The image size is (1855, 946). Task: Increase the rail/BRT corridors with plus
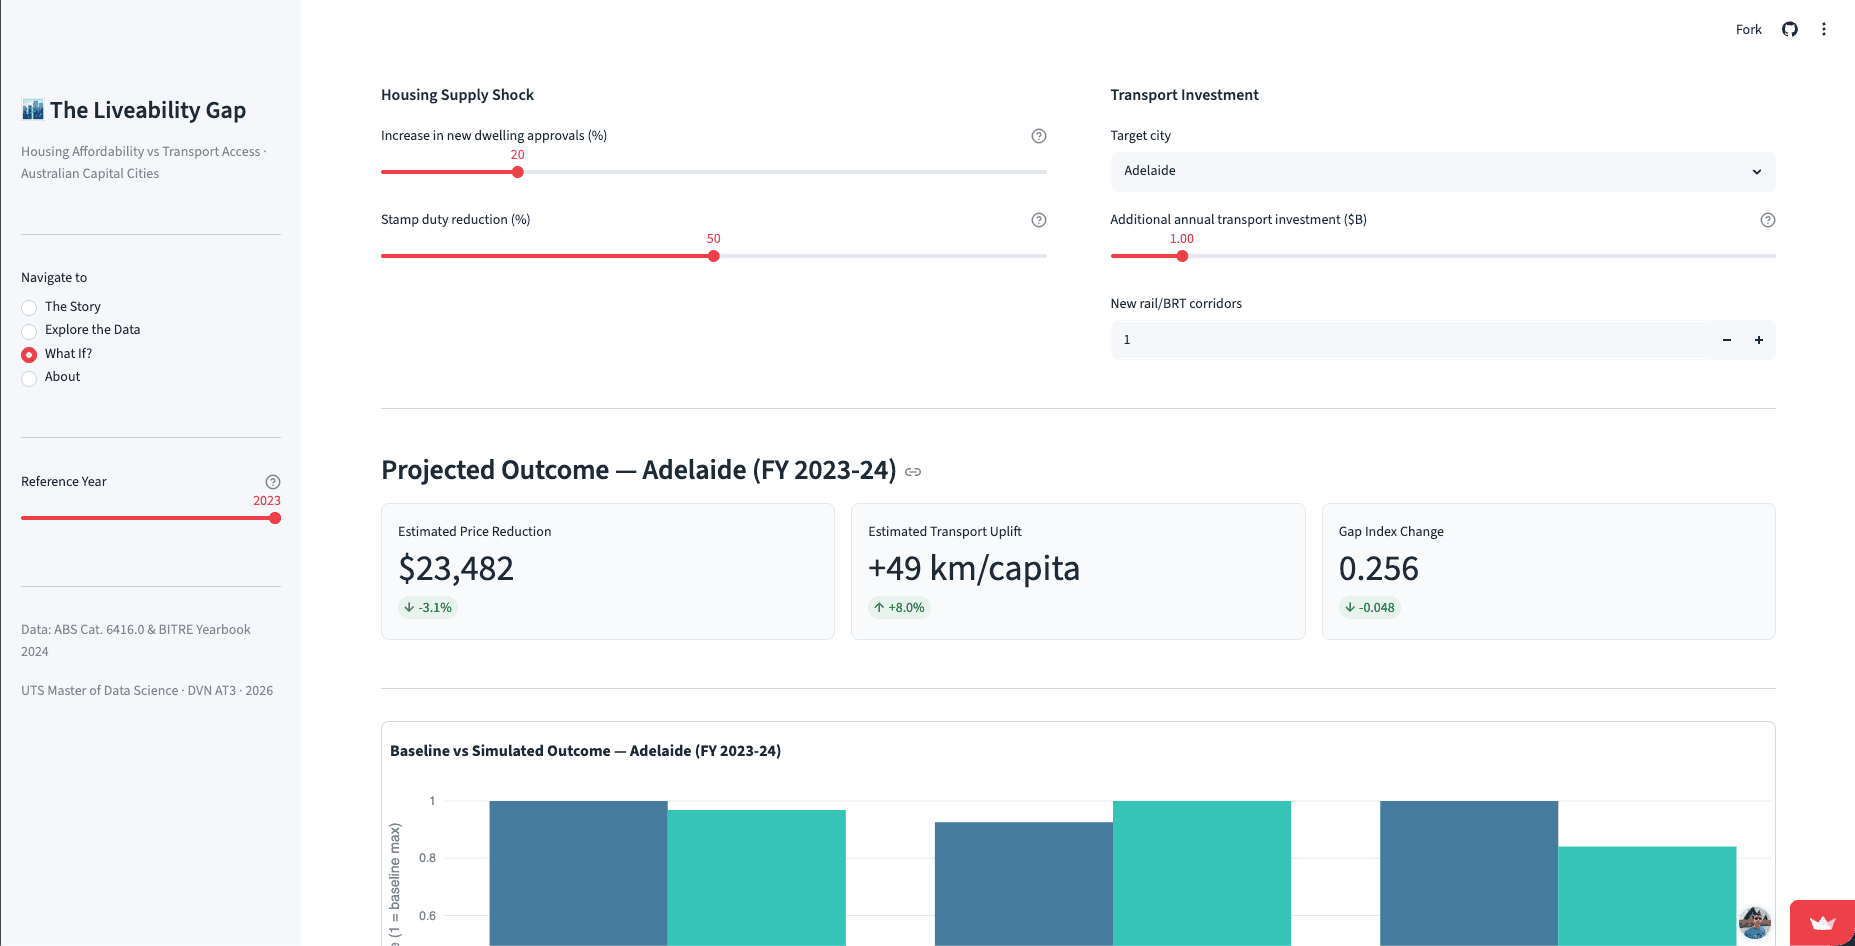pos(1759,340)
